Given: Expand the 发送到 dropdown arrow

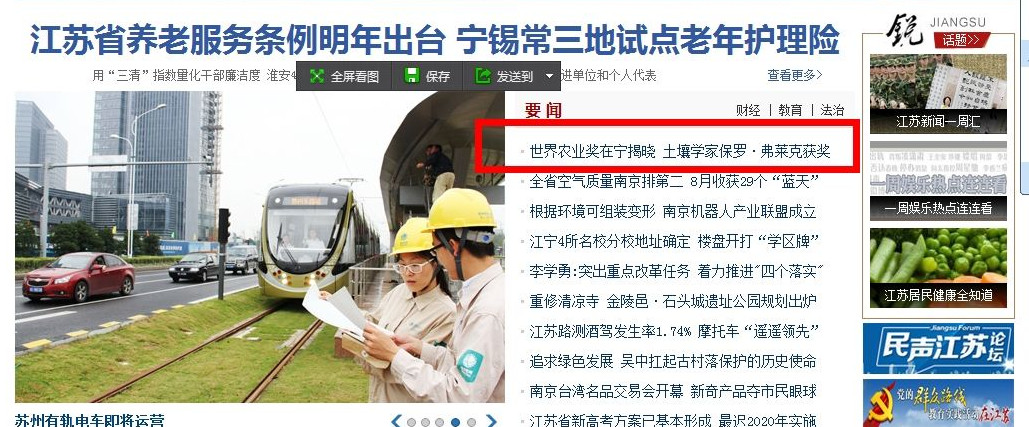Looking at the screenshot, I should [549, 76].
